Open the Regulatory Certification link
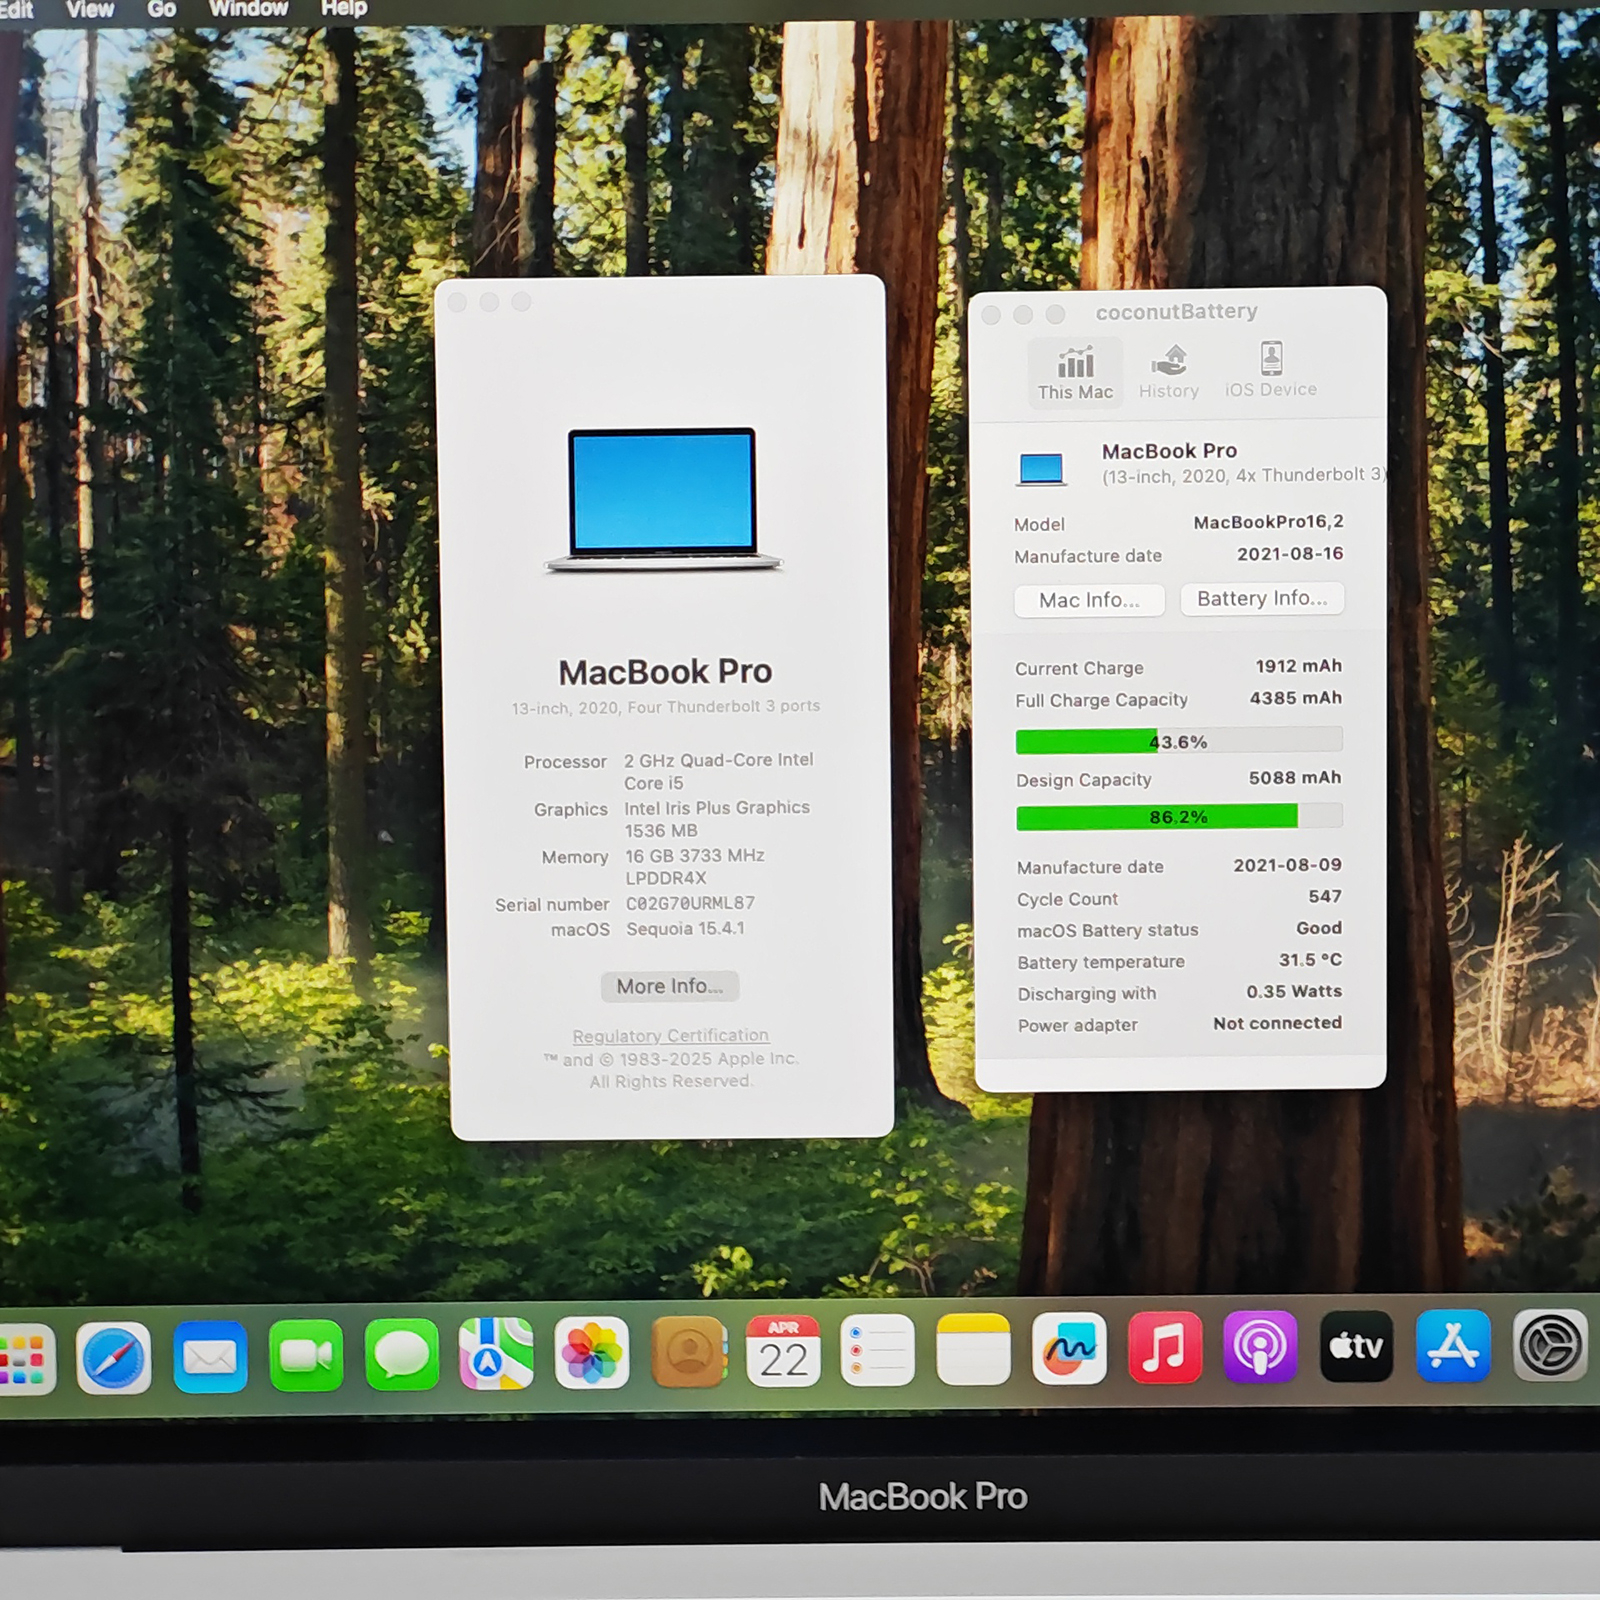Image resolution: width=1600 pixels, height=1600 pixels. pos(671,1036)
